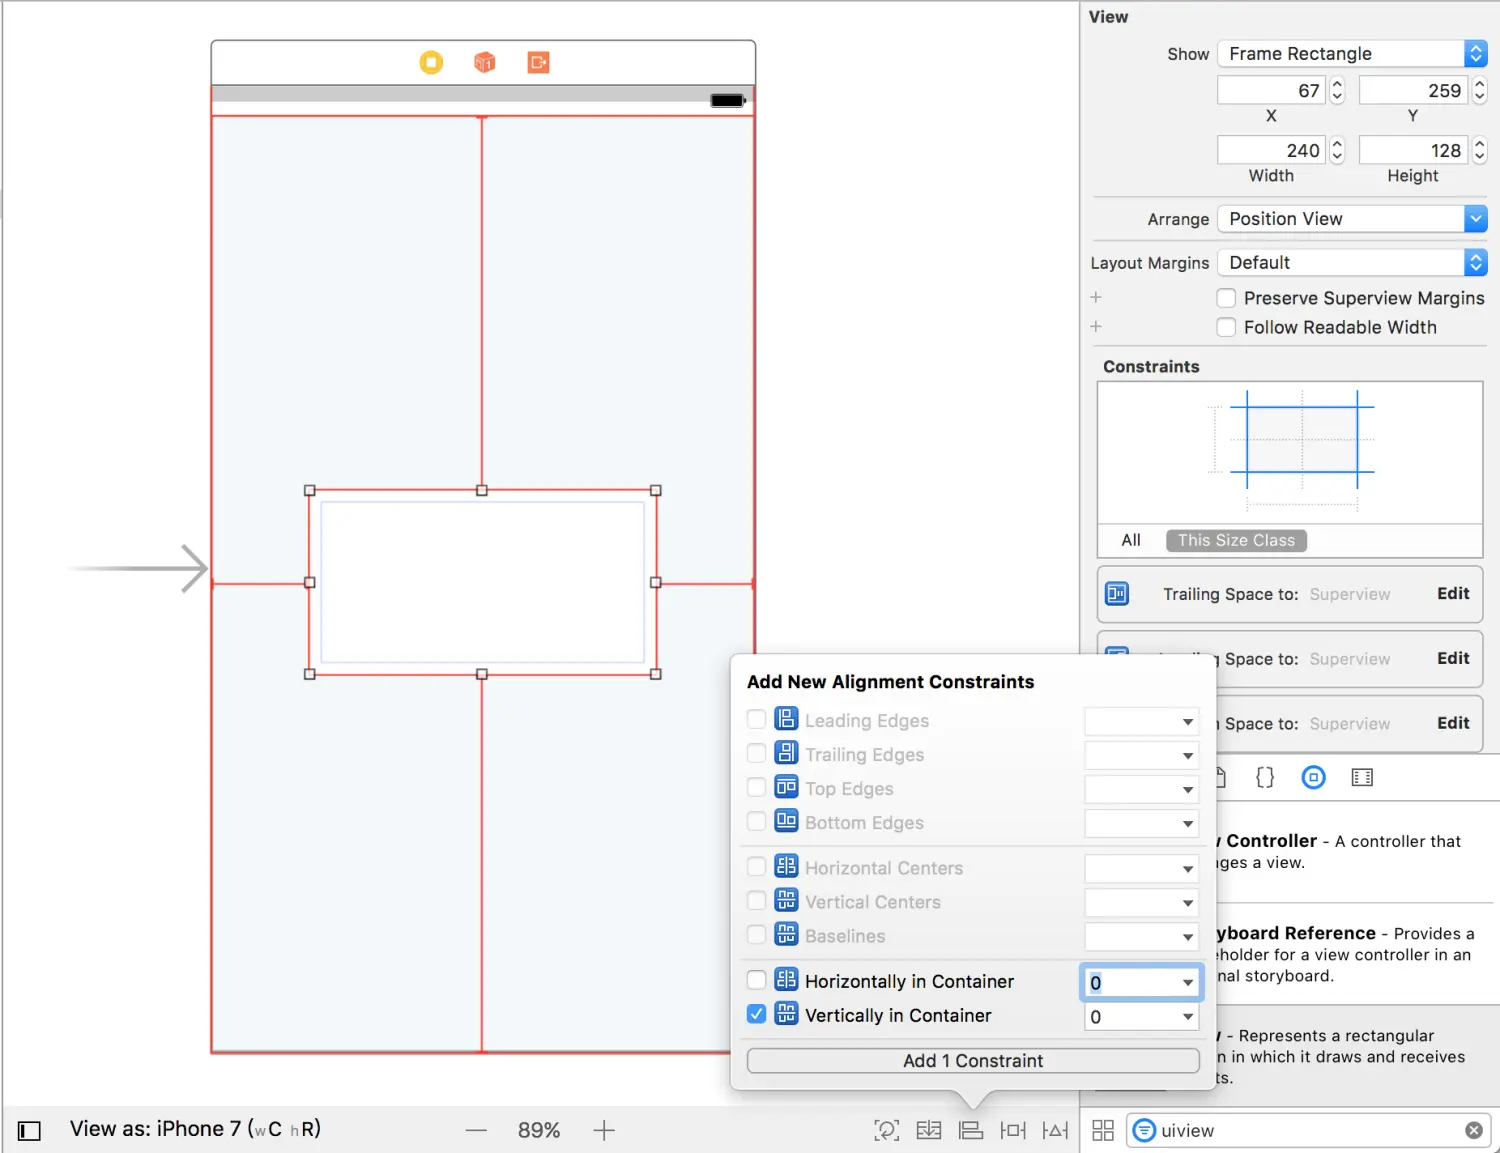Toggle the document outline sidebar icon
The height and width of the screenshot is (1153, 1500).
(29, 1131)
